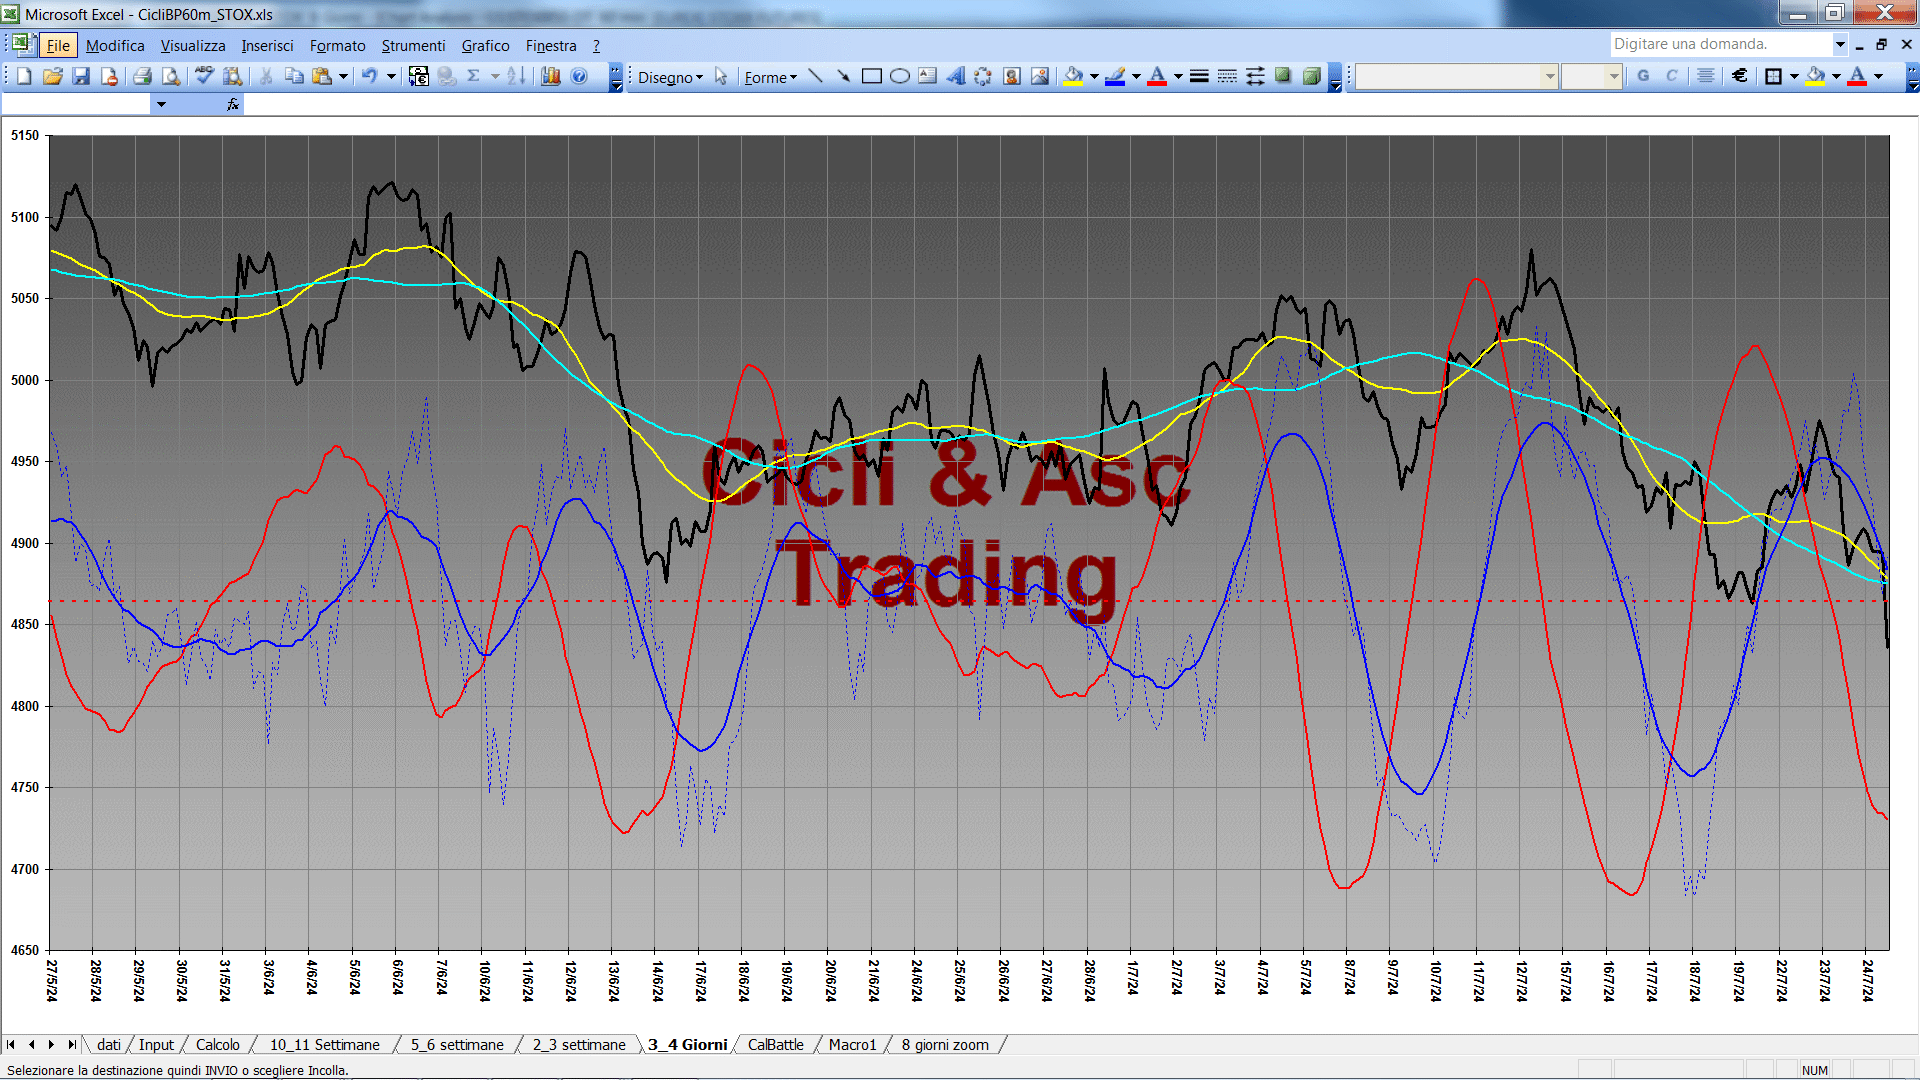Open the Strumenti menu
This screenshot has width=1920, height=1080.
[413, 45]
